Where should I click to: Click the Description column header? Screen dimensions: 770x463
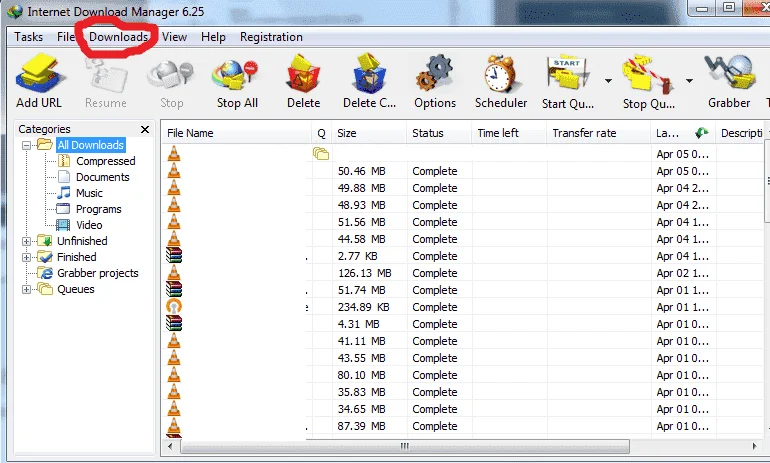tap(741, 133)
